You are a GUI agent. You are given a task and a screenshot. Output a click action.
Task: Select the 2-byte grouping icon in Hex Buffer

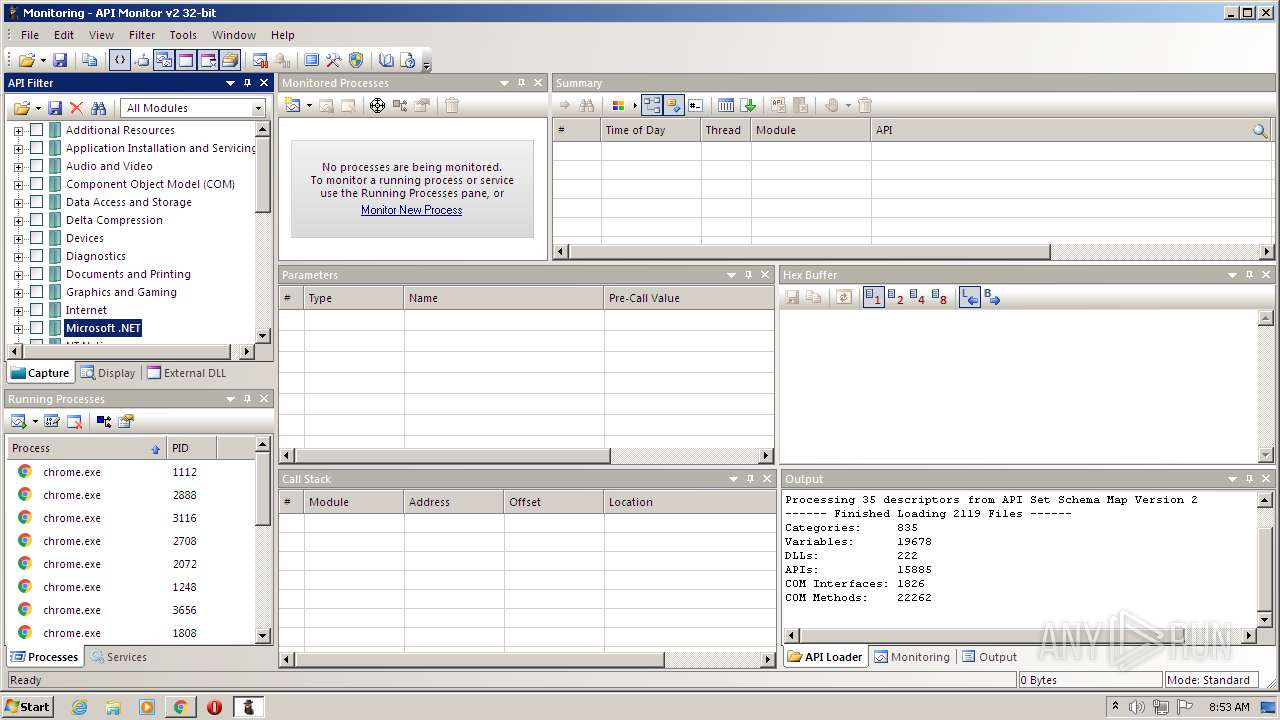click(895, 297)
